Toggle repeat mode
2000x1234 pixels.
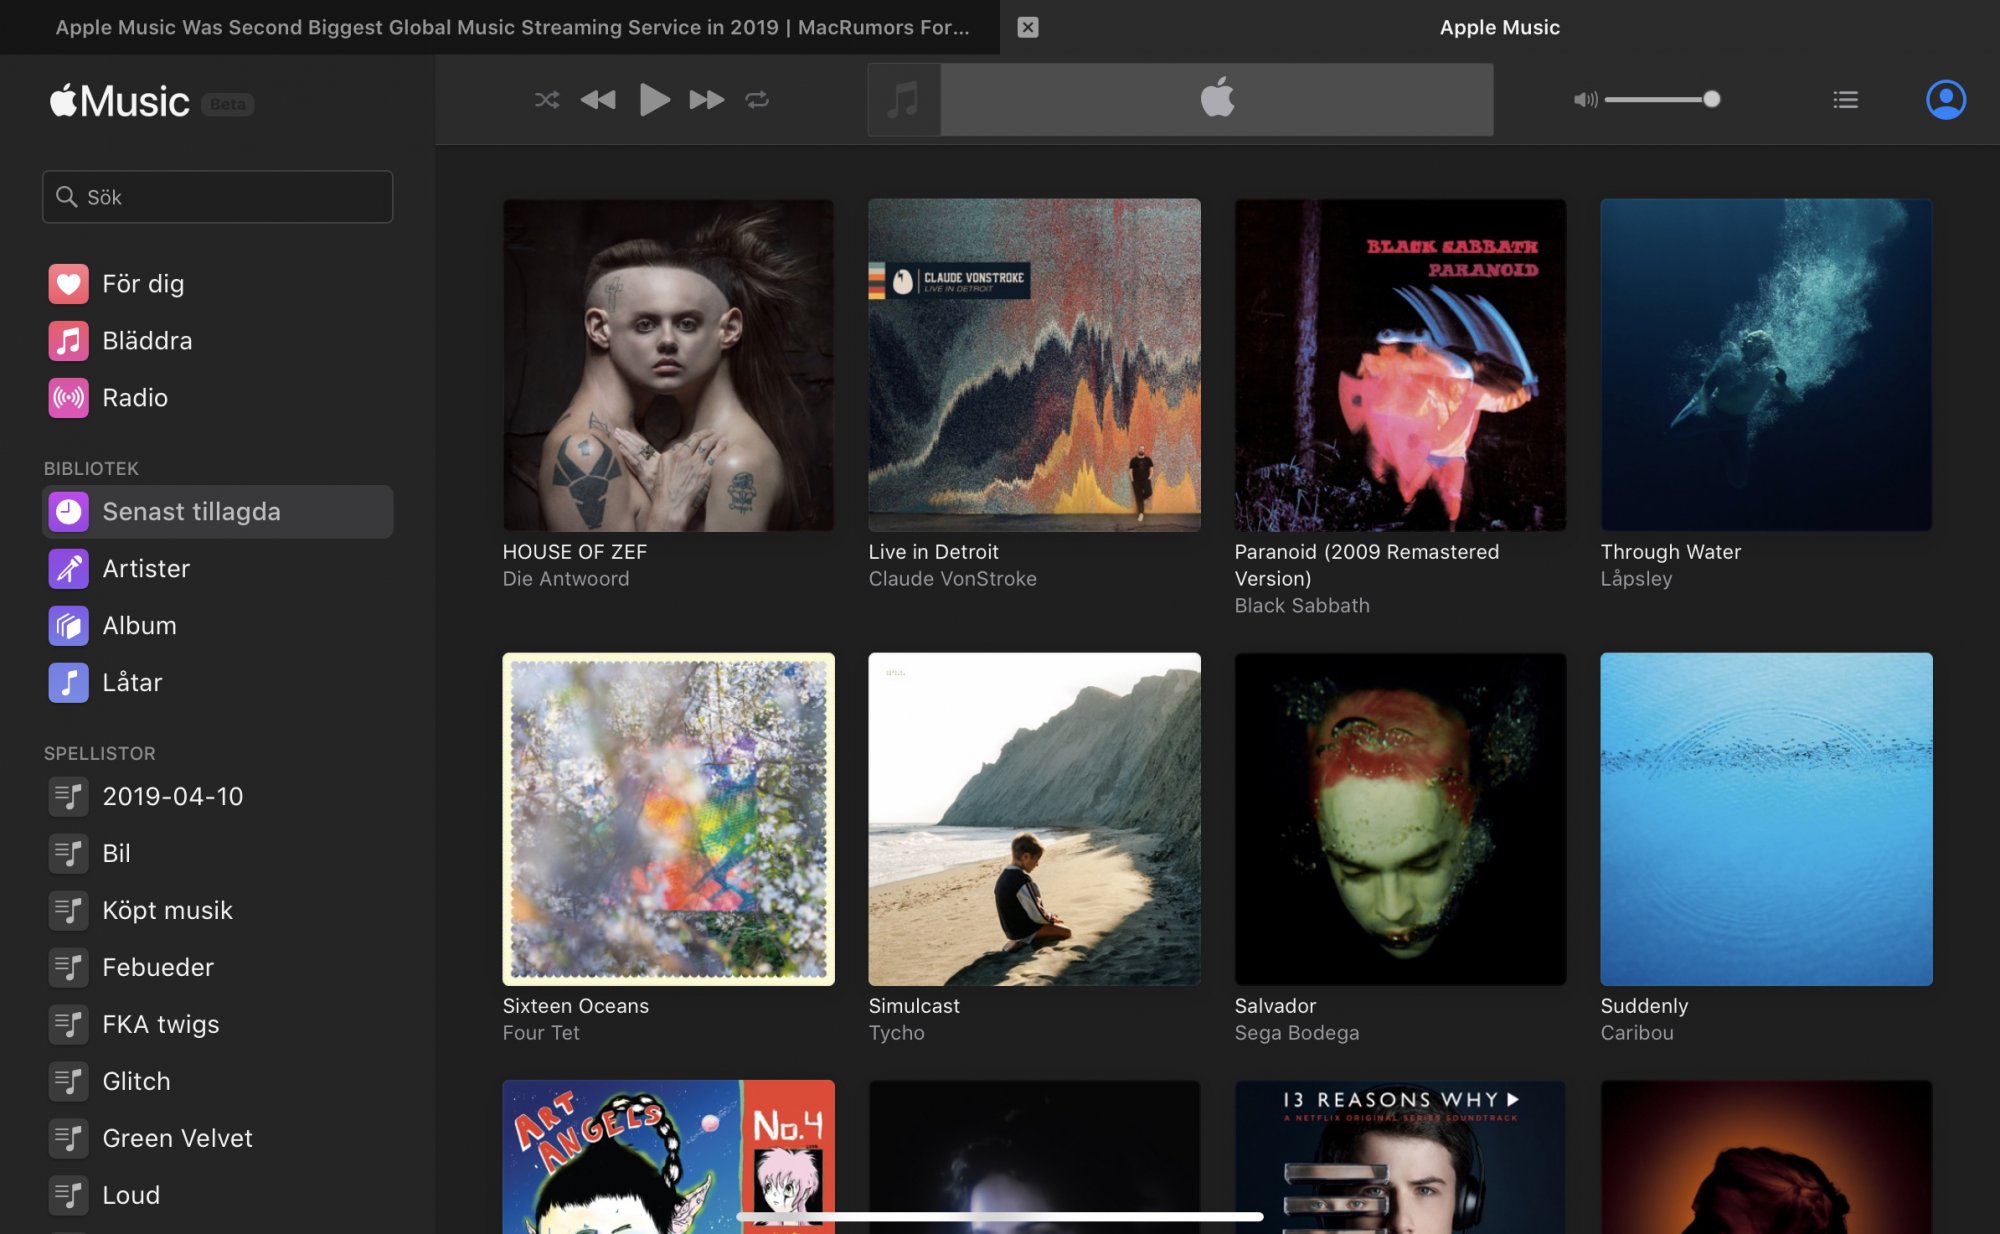(x=757, y=100)
